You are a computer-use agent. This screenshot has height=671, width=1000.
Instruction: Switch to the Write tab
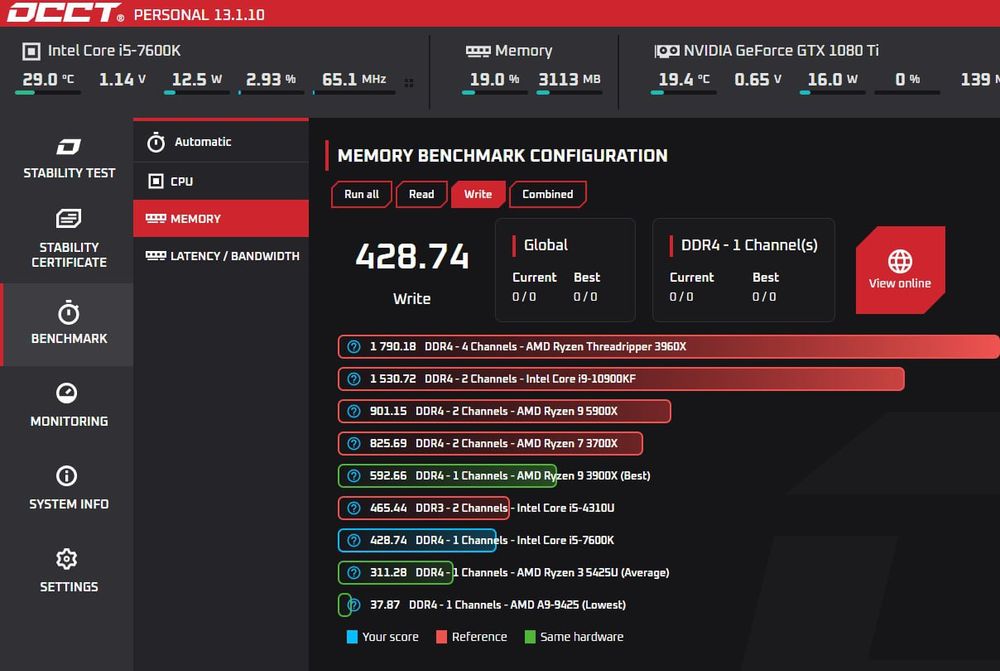tap(478, 194)
